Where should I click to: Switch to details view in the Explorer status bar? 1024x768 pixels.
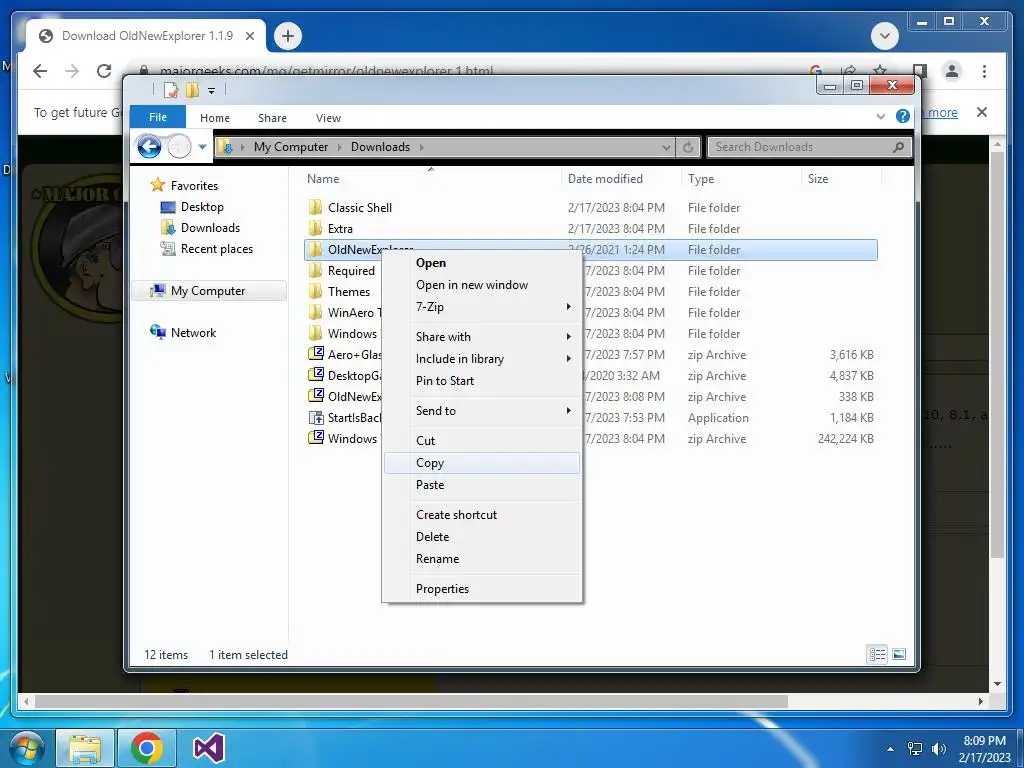click(x=877, y=654)
